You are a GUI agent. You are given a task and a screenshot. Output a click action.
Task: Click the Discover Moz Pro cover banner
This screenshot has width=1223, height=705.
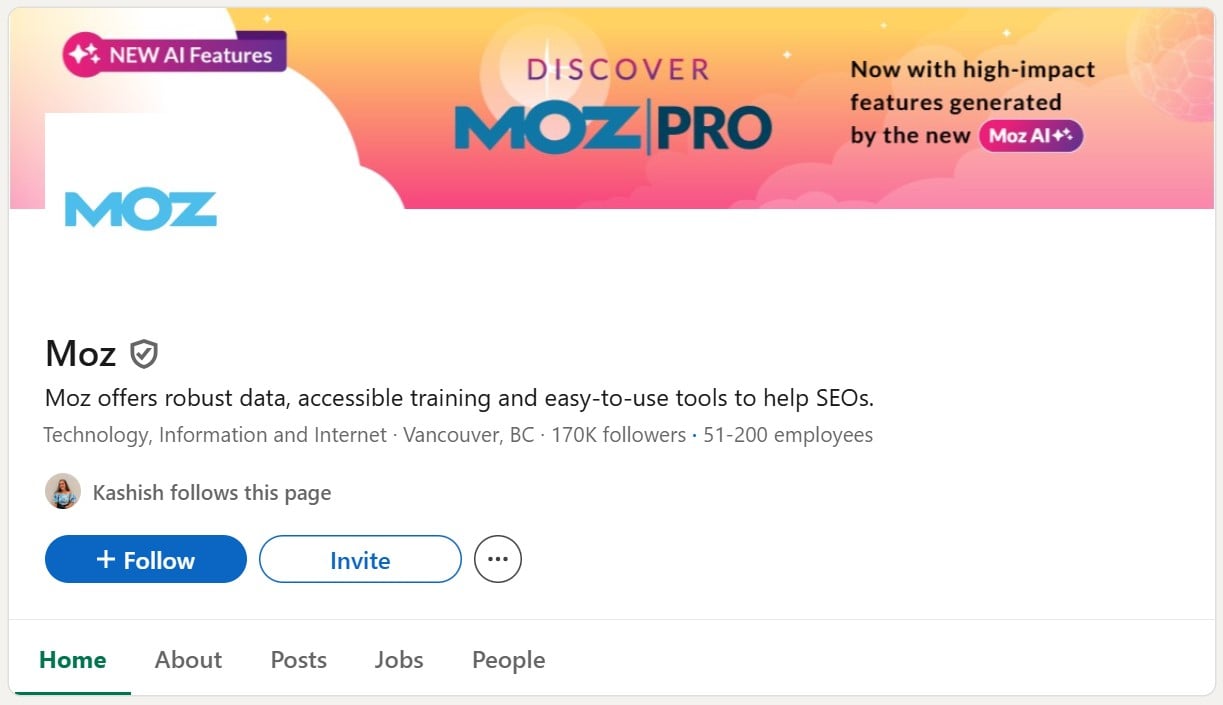[611, 108]
